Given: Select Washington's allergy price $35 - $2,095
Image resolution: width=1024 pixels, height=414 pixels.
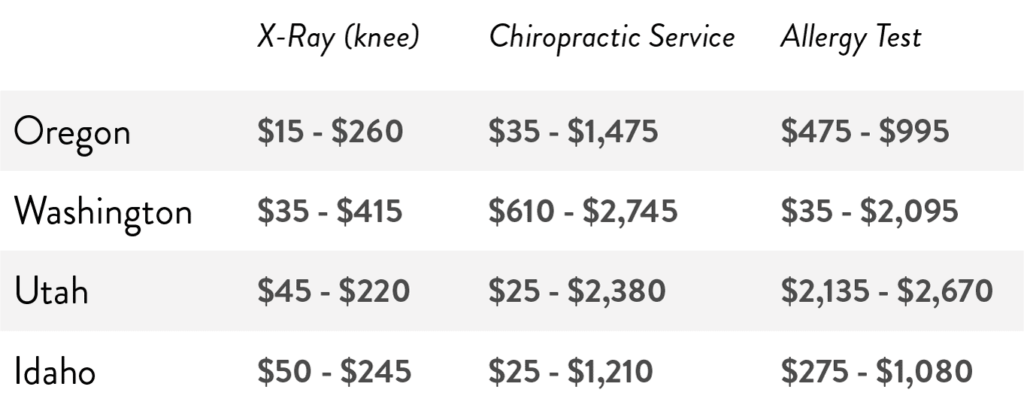Looking at the screenshot, I should (869, 211).
